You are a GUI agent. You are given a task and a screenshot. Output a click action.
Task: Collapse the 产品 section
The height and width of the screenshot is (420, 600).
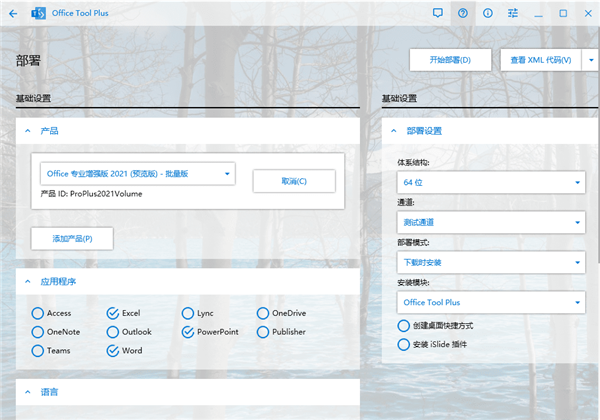point(27,131)
